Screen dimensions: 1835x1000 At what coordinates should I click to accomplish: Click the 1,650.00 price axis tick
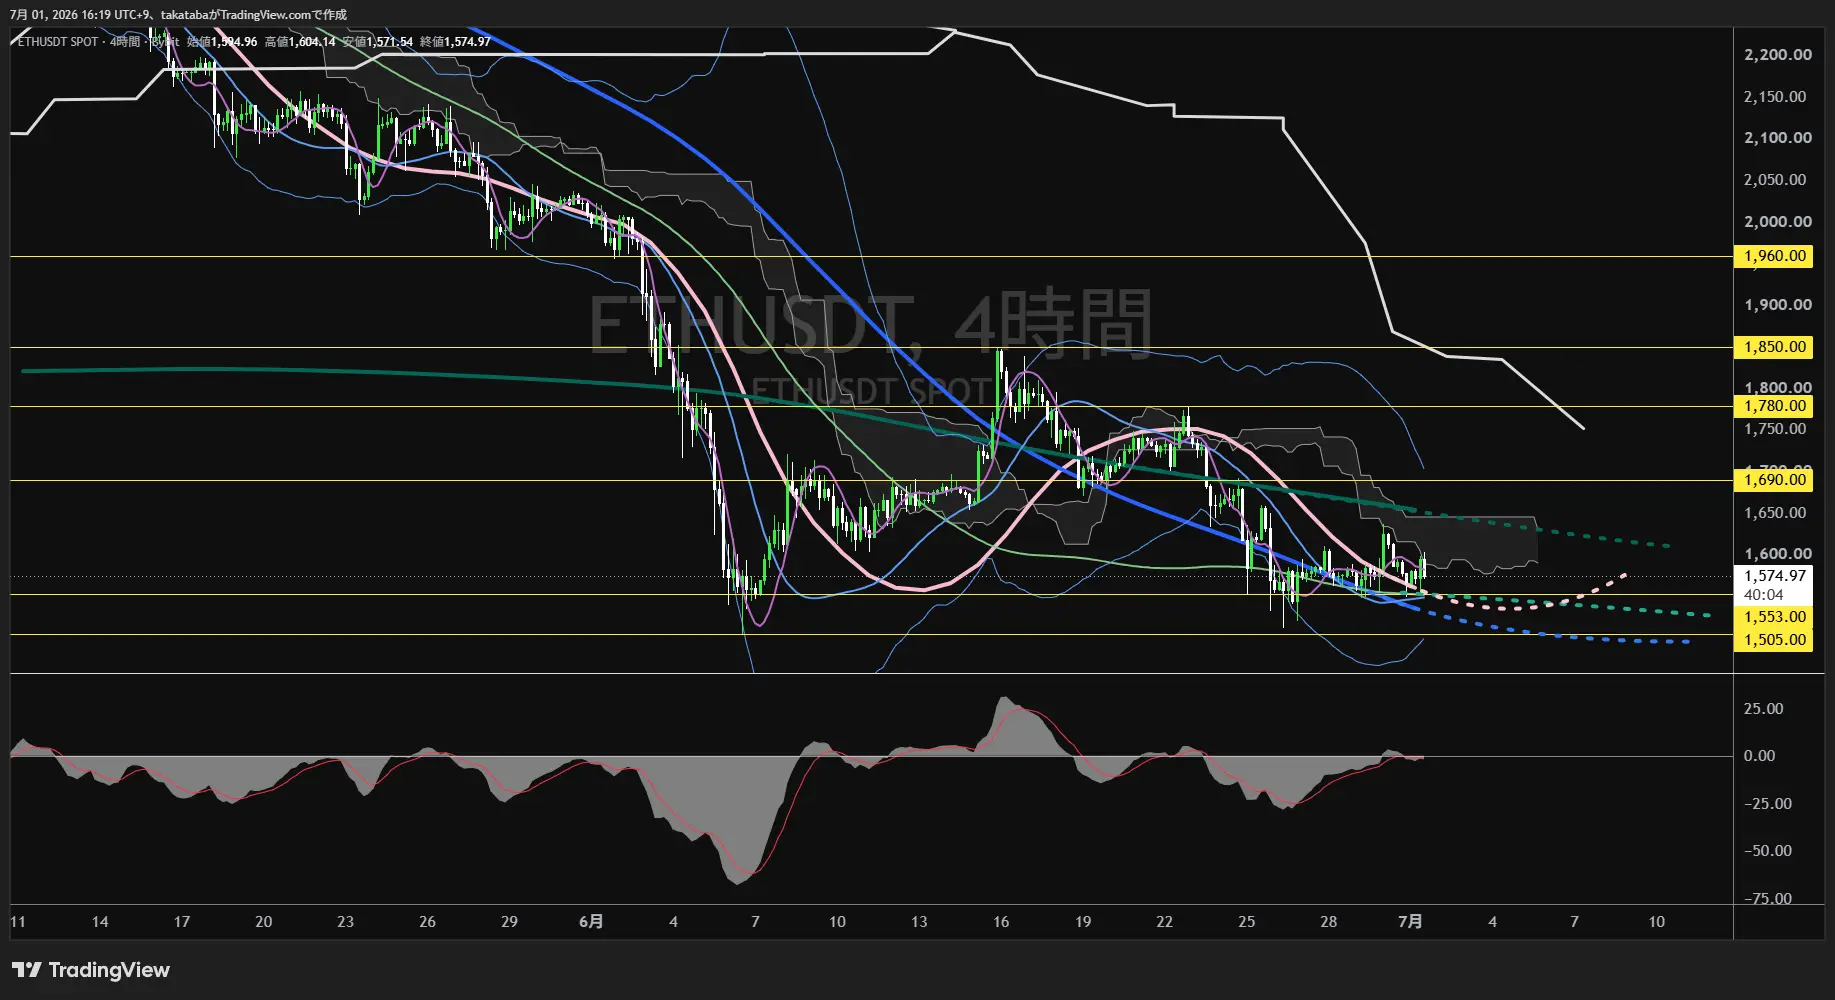pos(1775,513)
